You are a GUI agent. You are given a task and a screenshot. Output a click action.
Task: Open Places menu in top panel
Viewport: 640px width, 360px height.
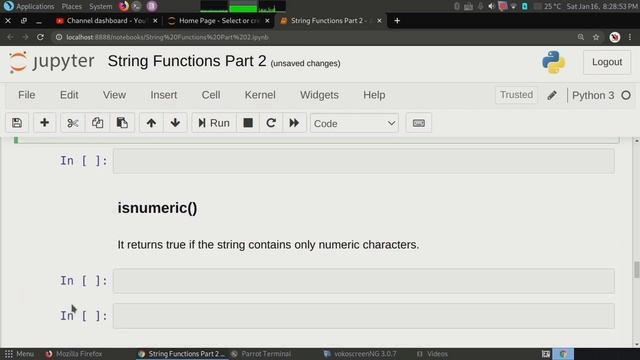coord(71,6)
